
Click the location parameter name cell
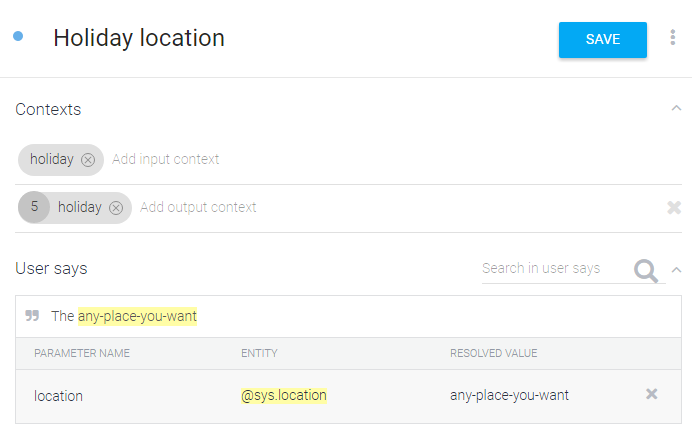pyautogui.click(x=58, y=395)
